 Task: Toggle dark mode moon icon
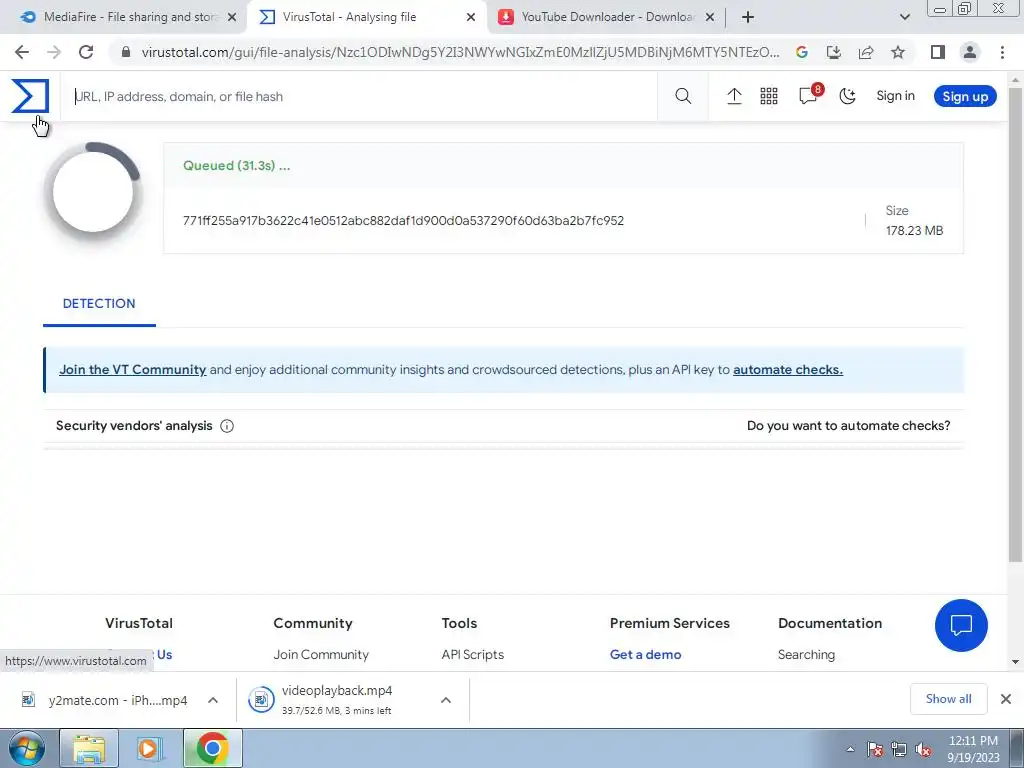pos(847,96)
